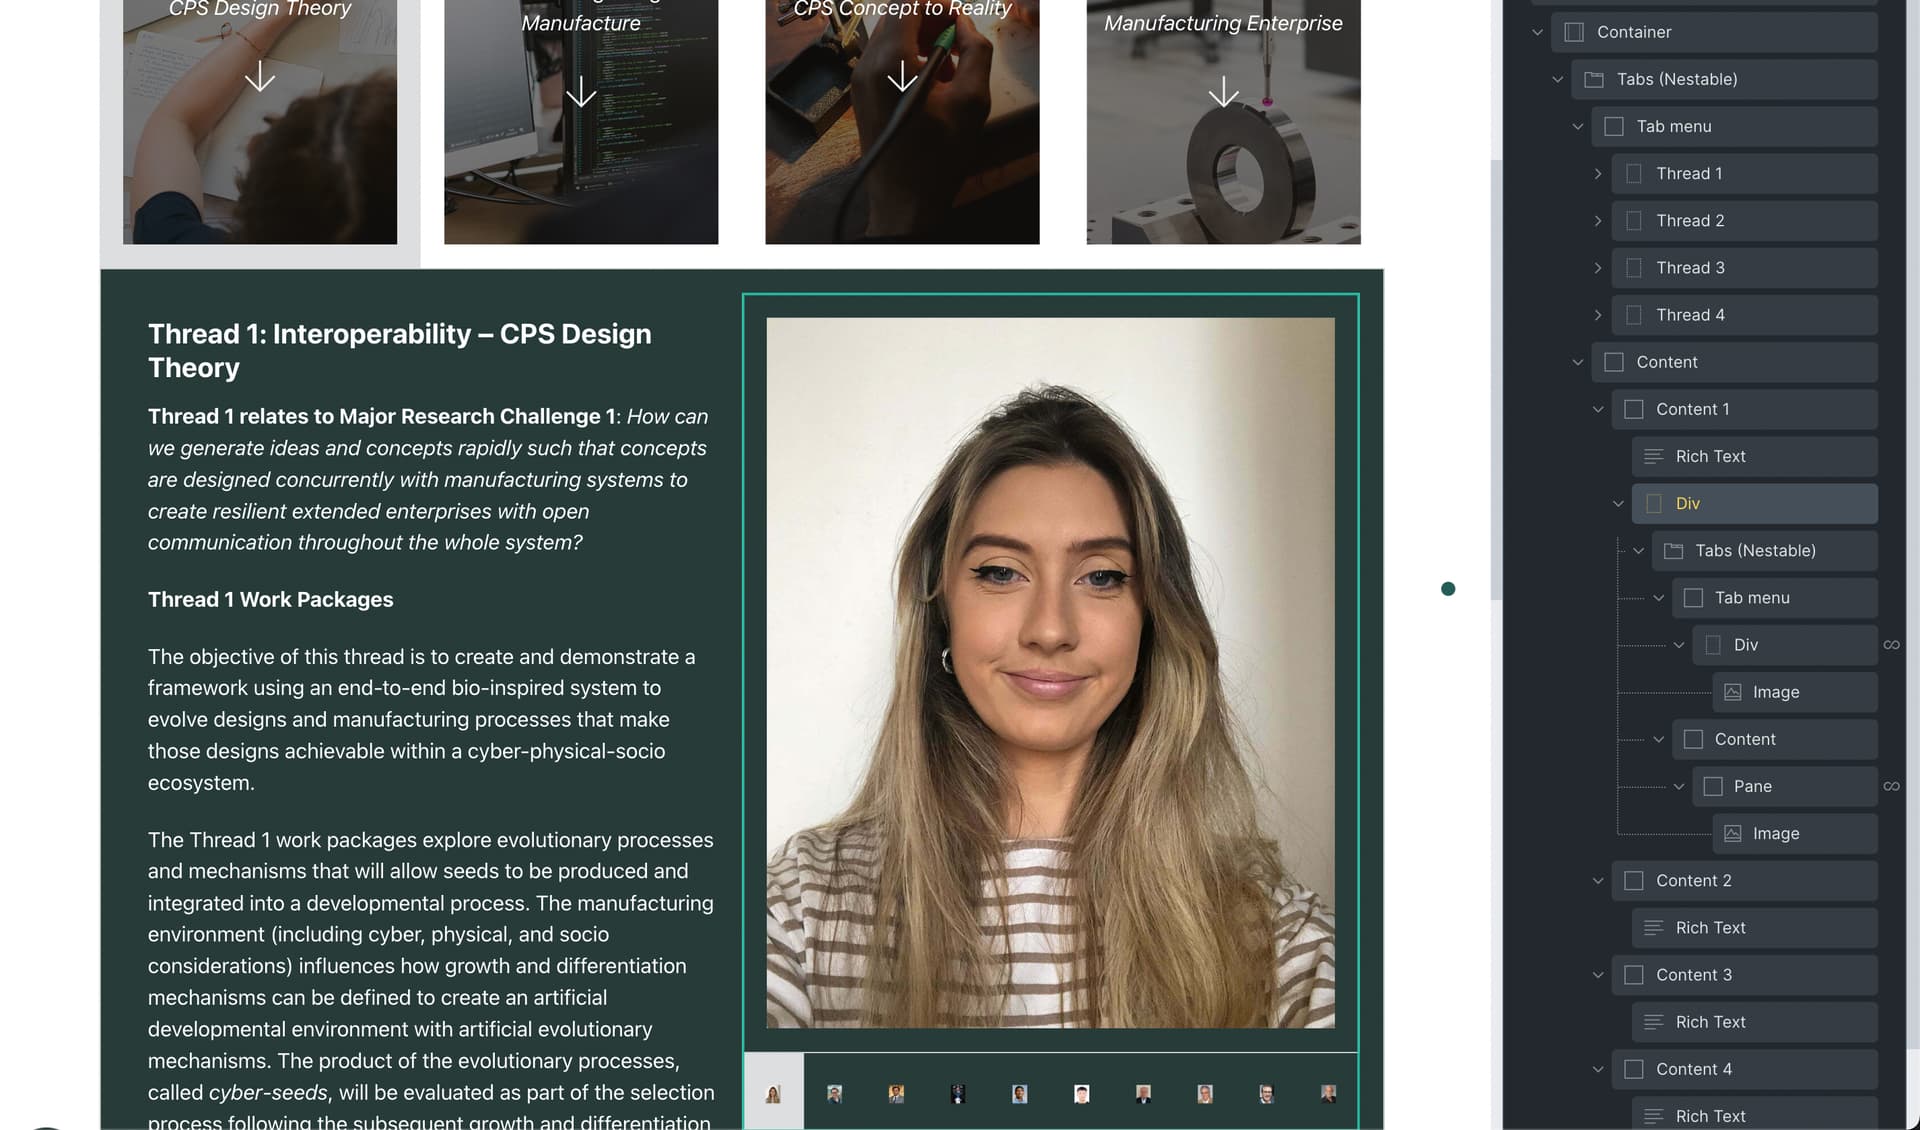Collapse the Content 1 chevron

point(1597,409)
